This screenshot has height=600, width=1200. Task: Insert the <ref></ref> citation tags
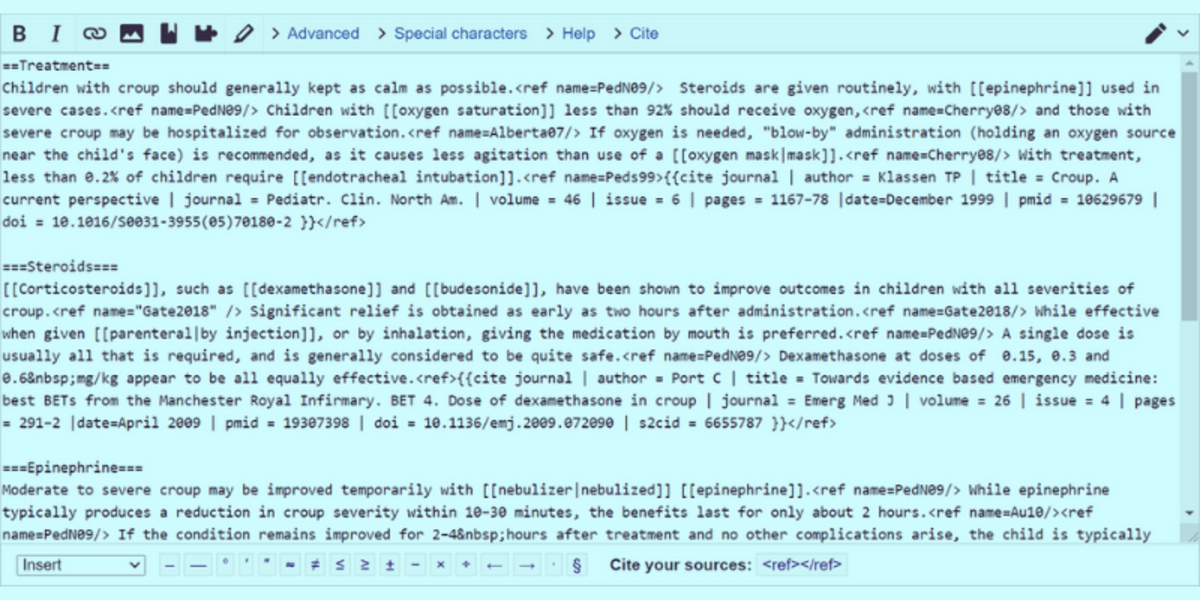(x=802, y=565)
